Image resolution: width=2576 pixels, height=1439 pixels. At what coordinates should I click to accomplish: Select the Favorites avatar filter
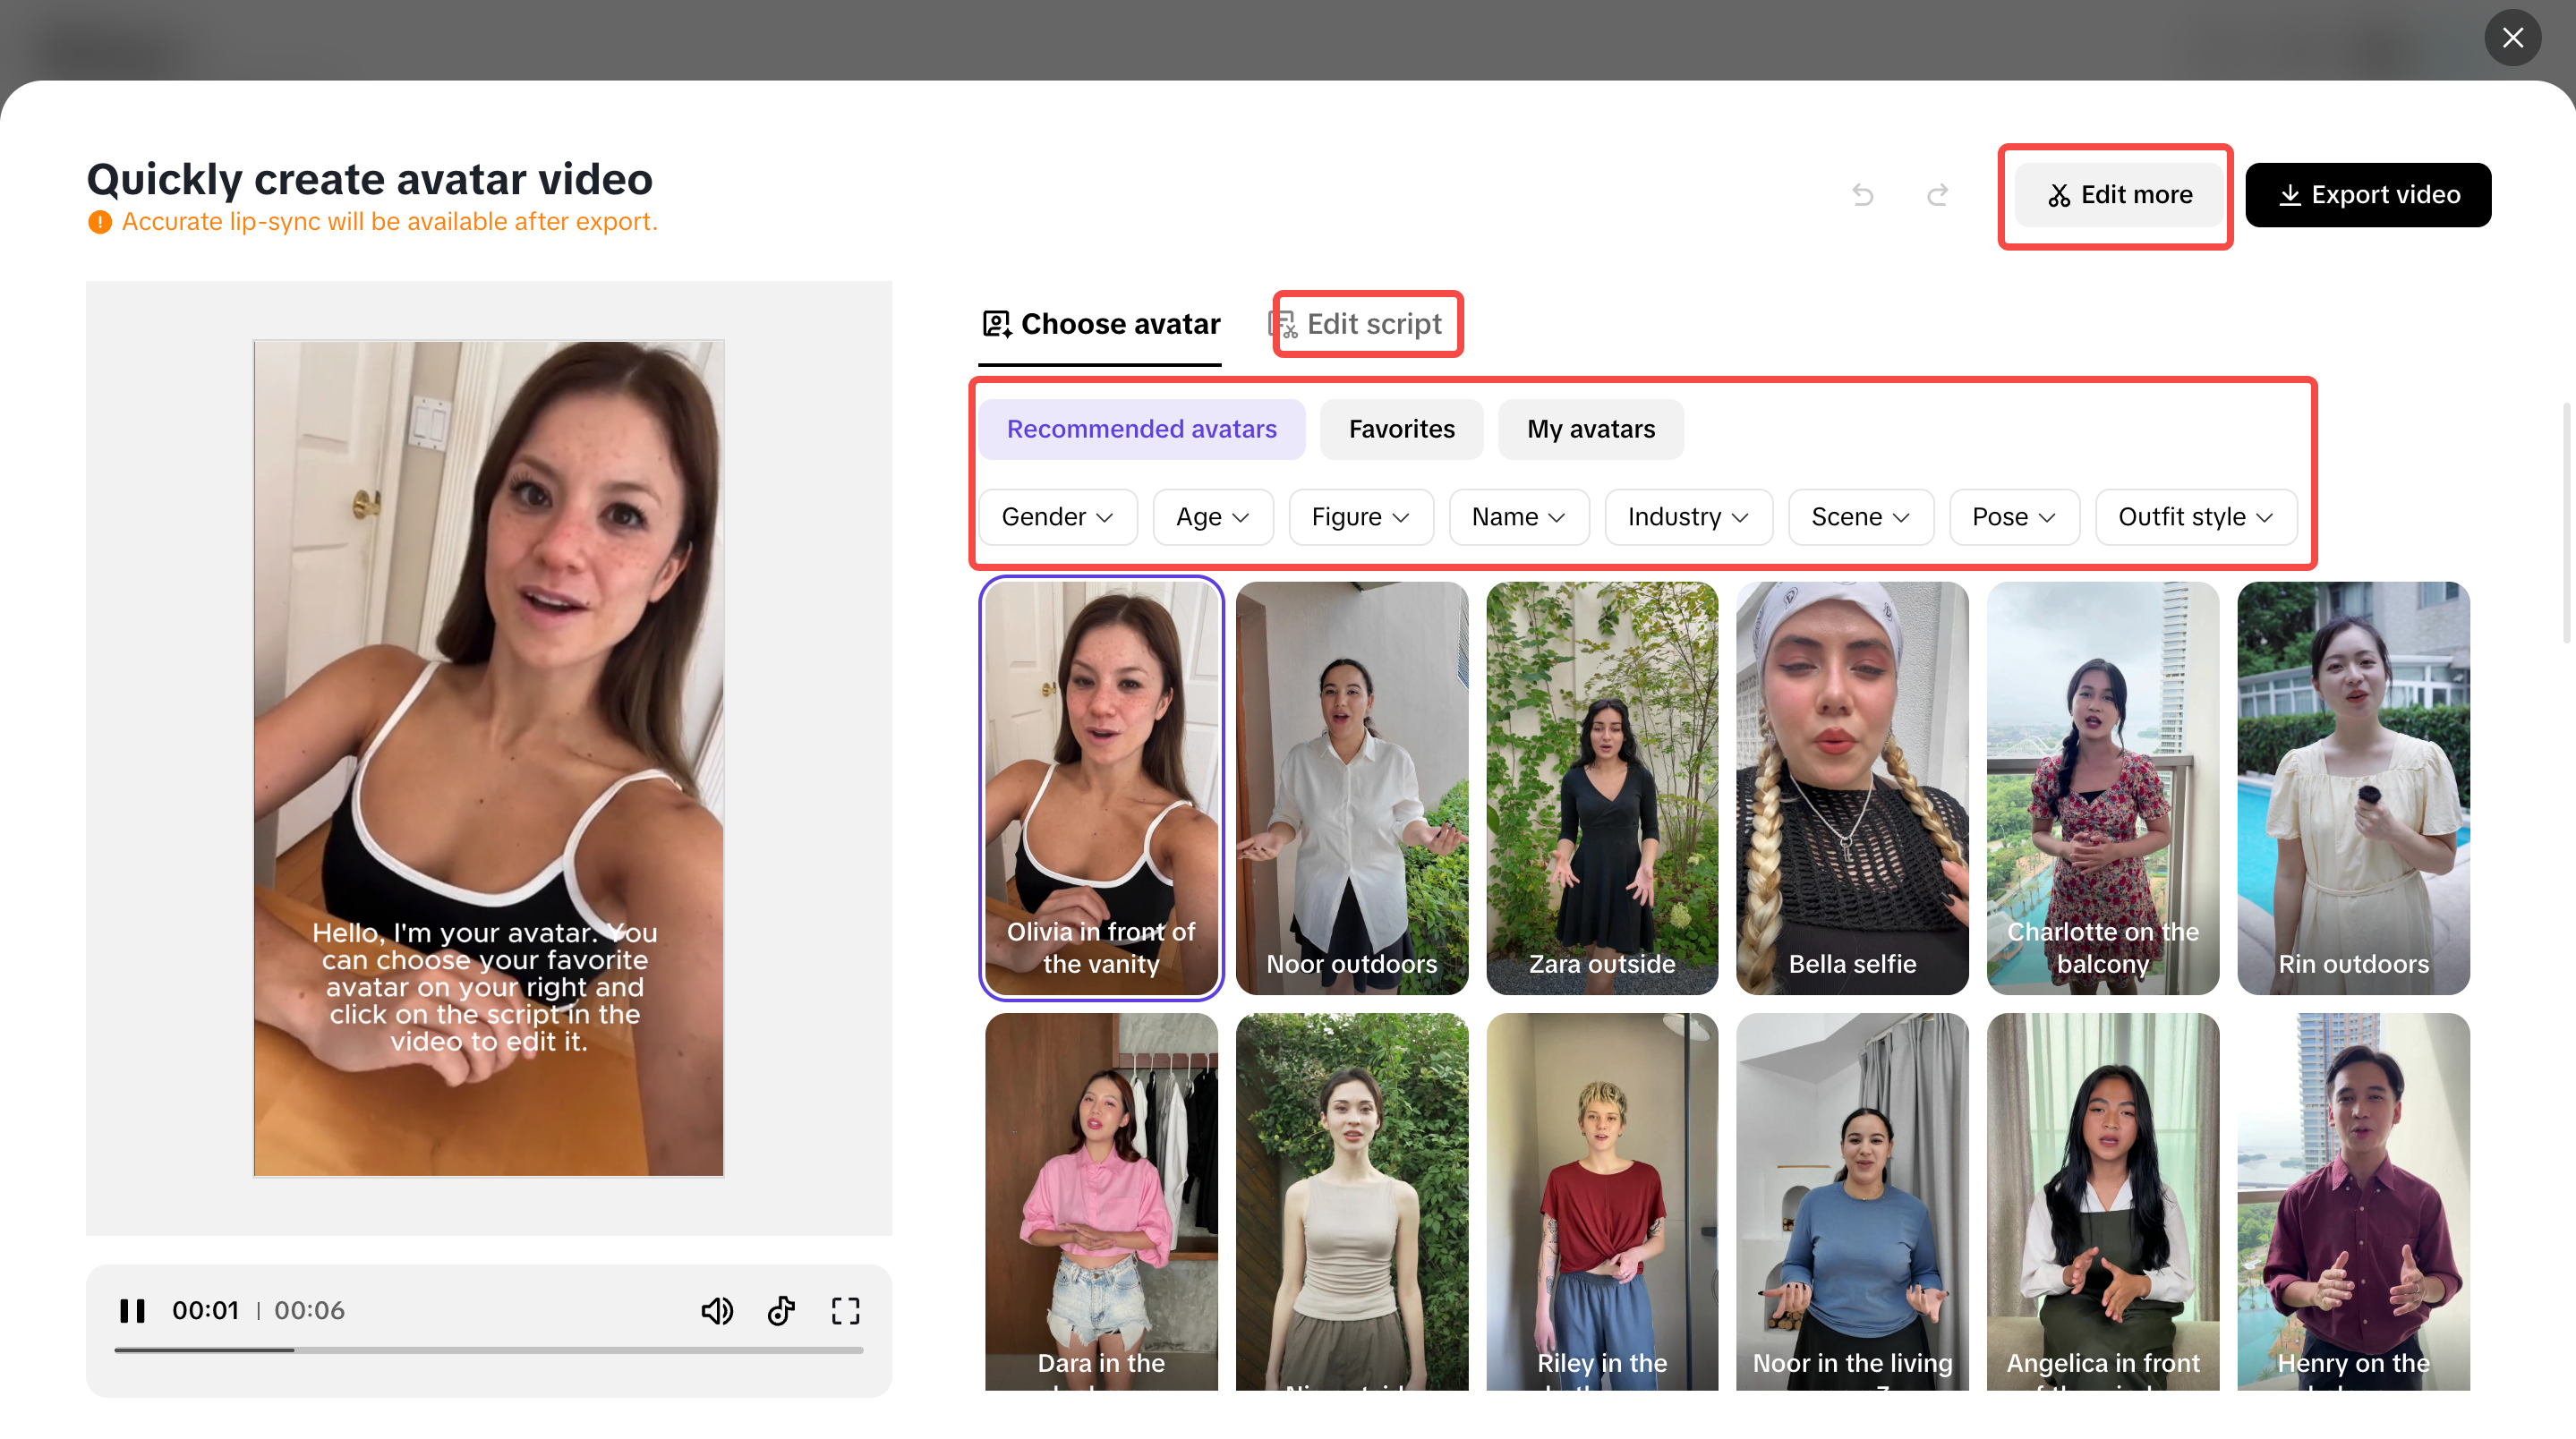pos(1401,429)
